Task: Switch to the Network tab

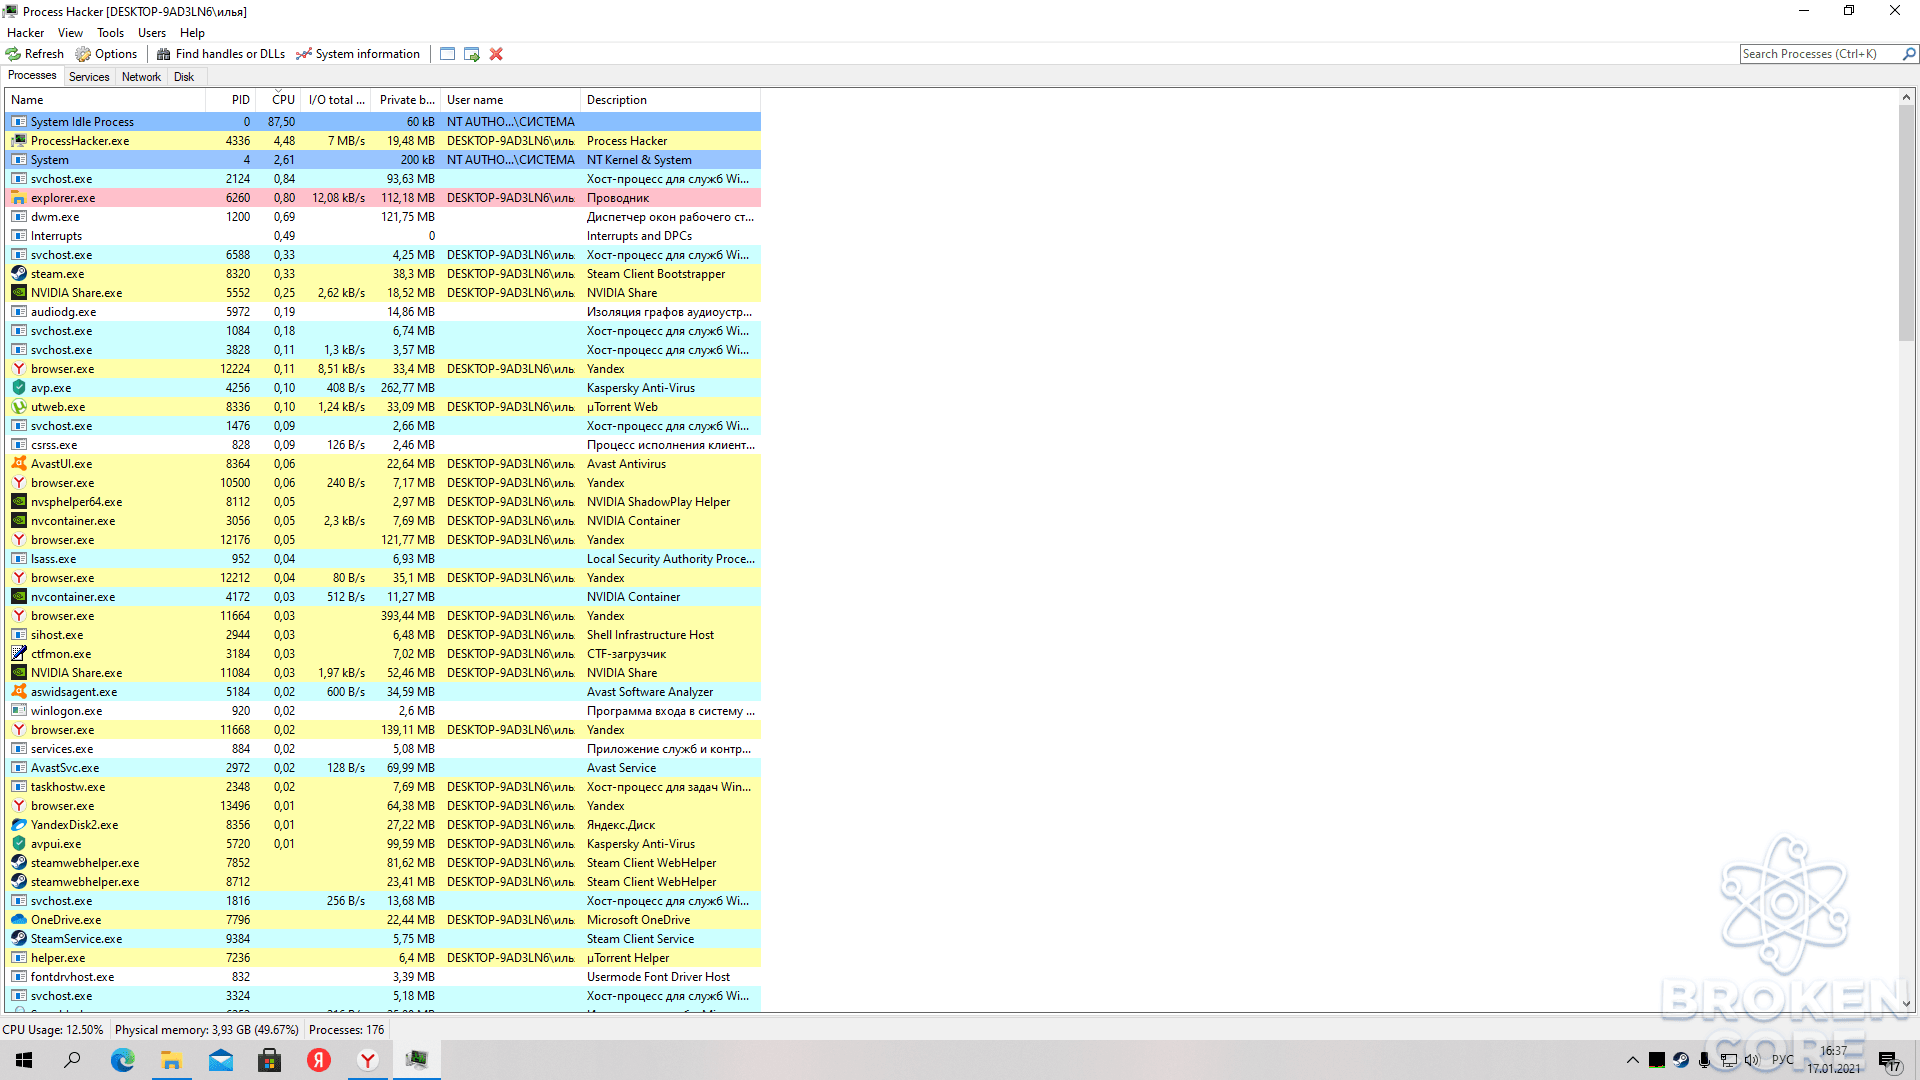Action: [x=141, y=77]
